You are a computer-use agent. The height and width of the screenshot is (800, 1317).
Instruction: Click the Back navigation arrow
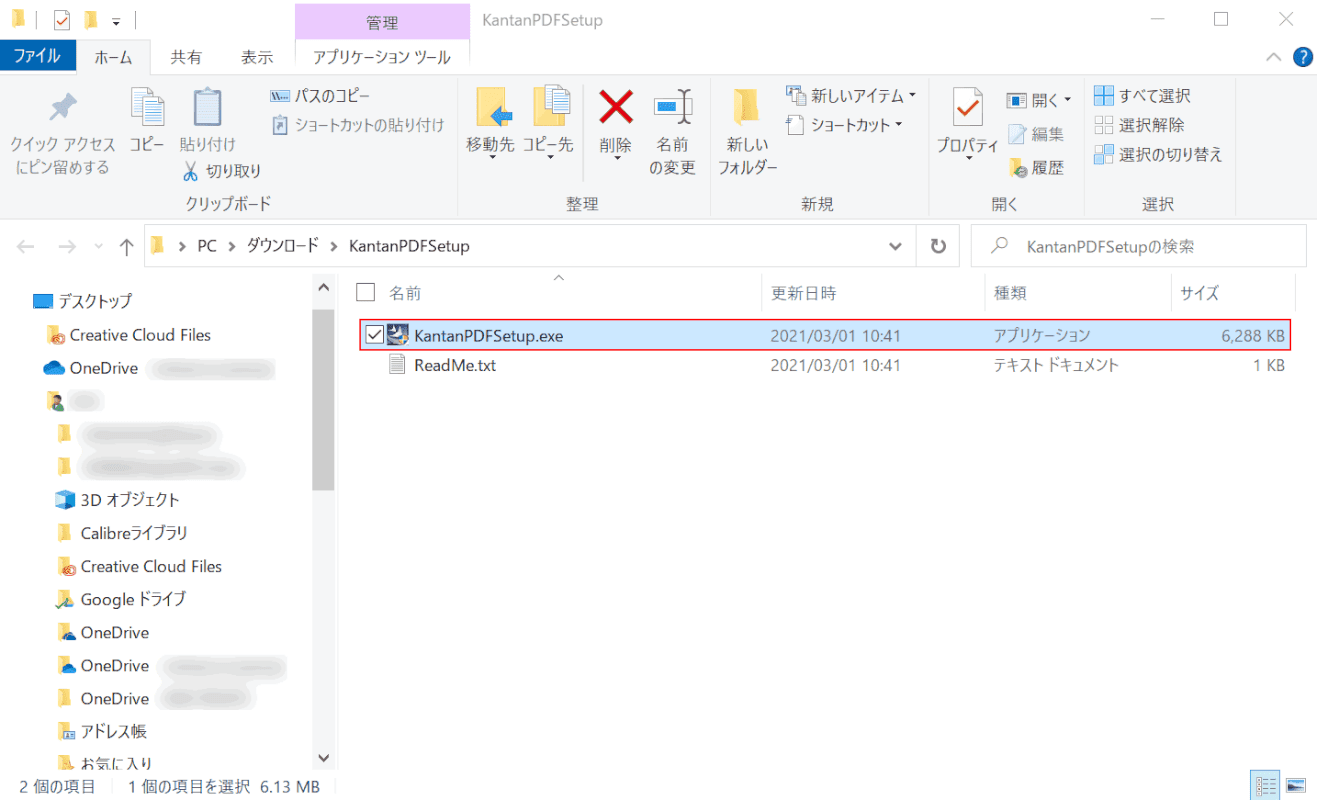point(26,246)
